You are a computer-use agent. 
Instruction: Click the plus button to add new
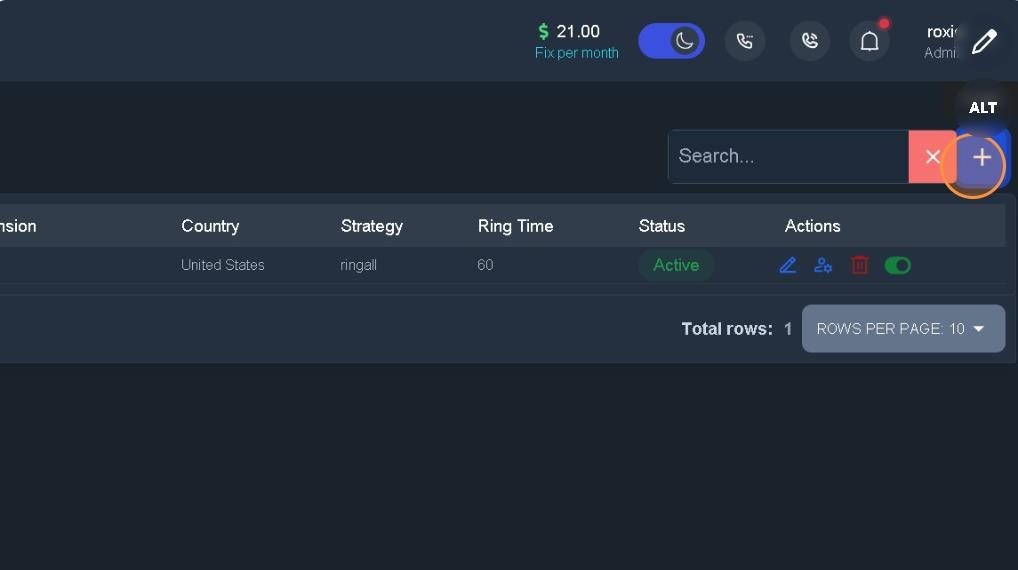pos(982,158)
